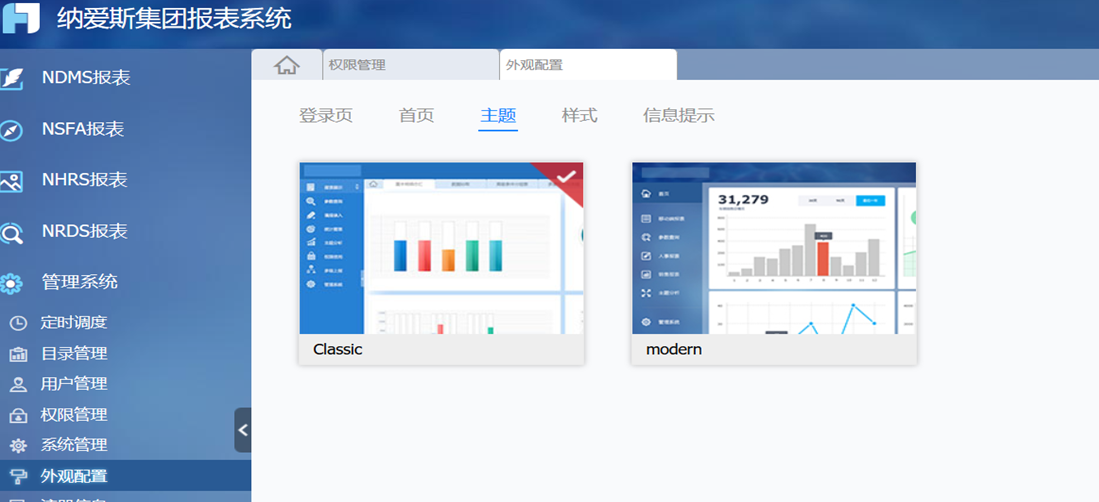Viewport: 1099px width, 502px height.
Task: Collapse the sidebar with the arrow handle
Action: 243,430
